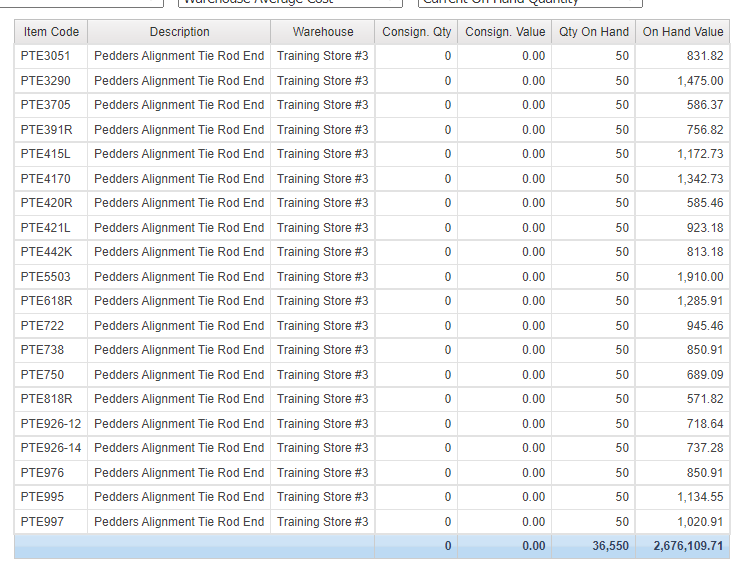
Task: Select item code PTE926-12
Action: tap(51, 424)
